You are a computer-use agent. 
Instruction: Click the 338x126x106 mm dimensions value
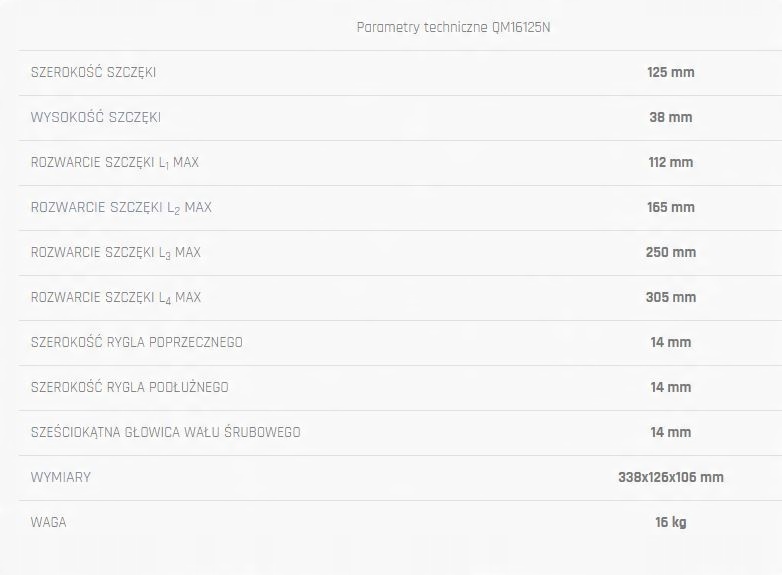(x=670, y=477)
